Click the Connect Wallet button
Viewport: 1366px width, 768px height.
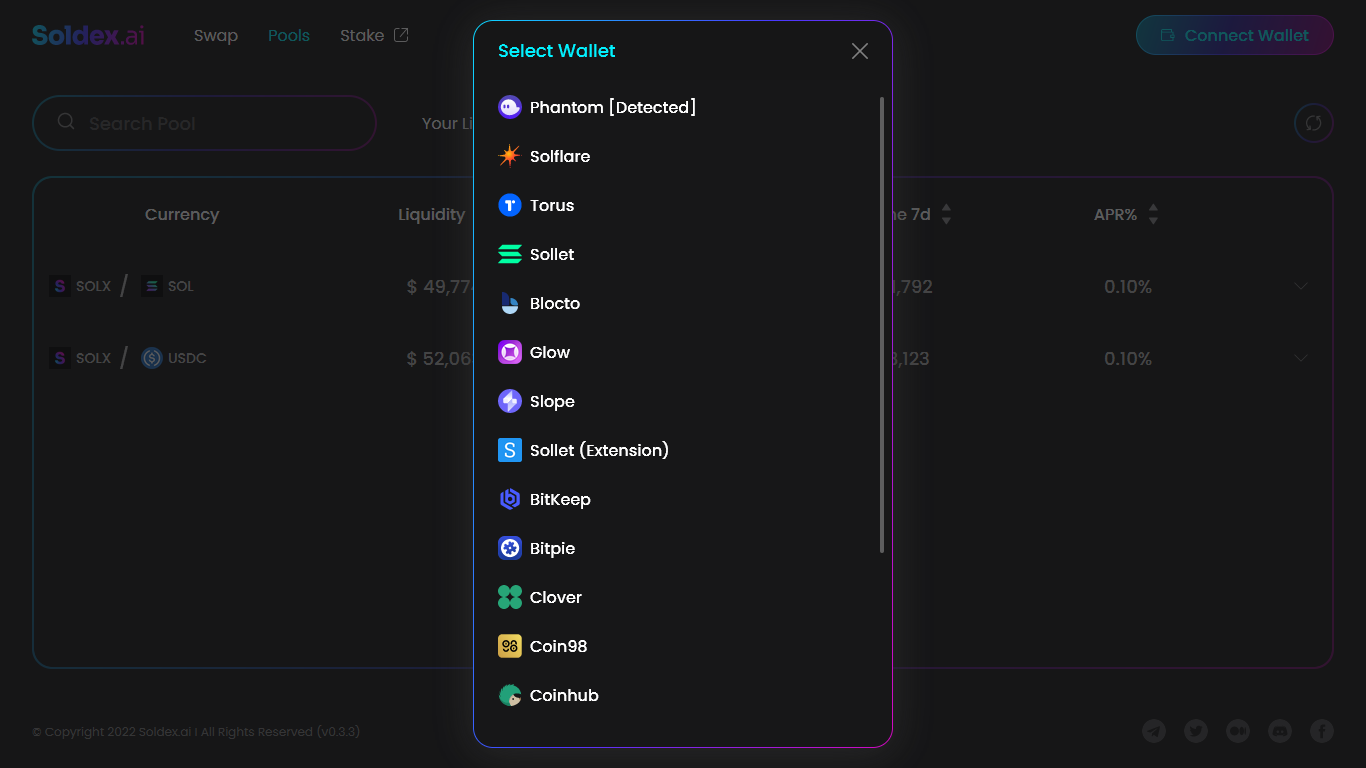[x=1235, y=35]
